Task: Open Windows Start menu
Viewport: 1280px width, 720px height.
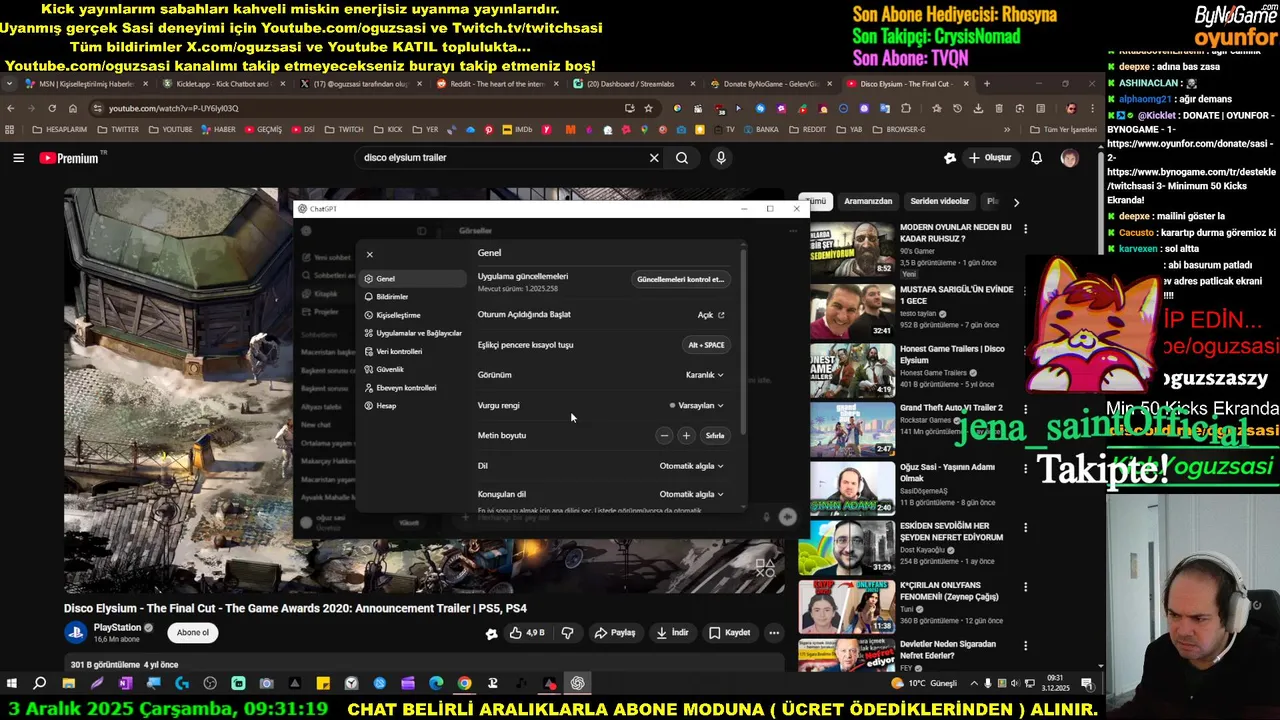Action: pyautogui.click(x=12, y=684)
